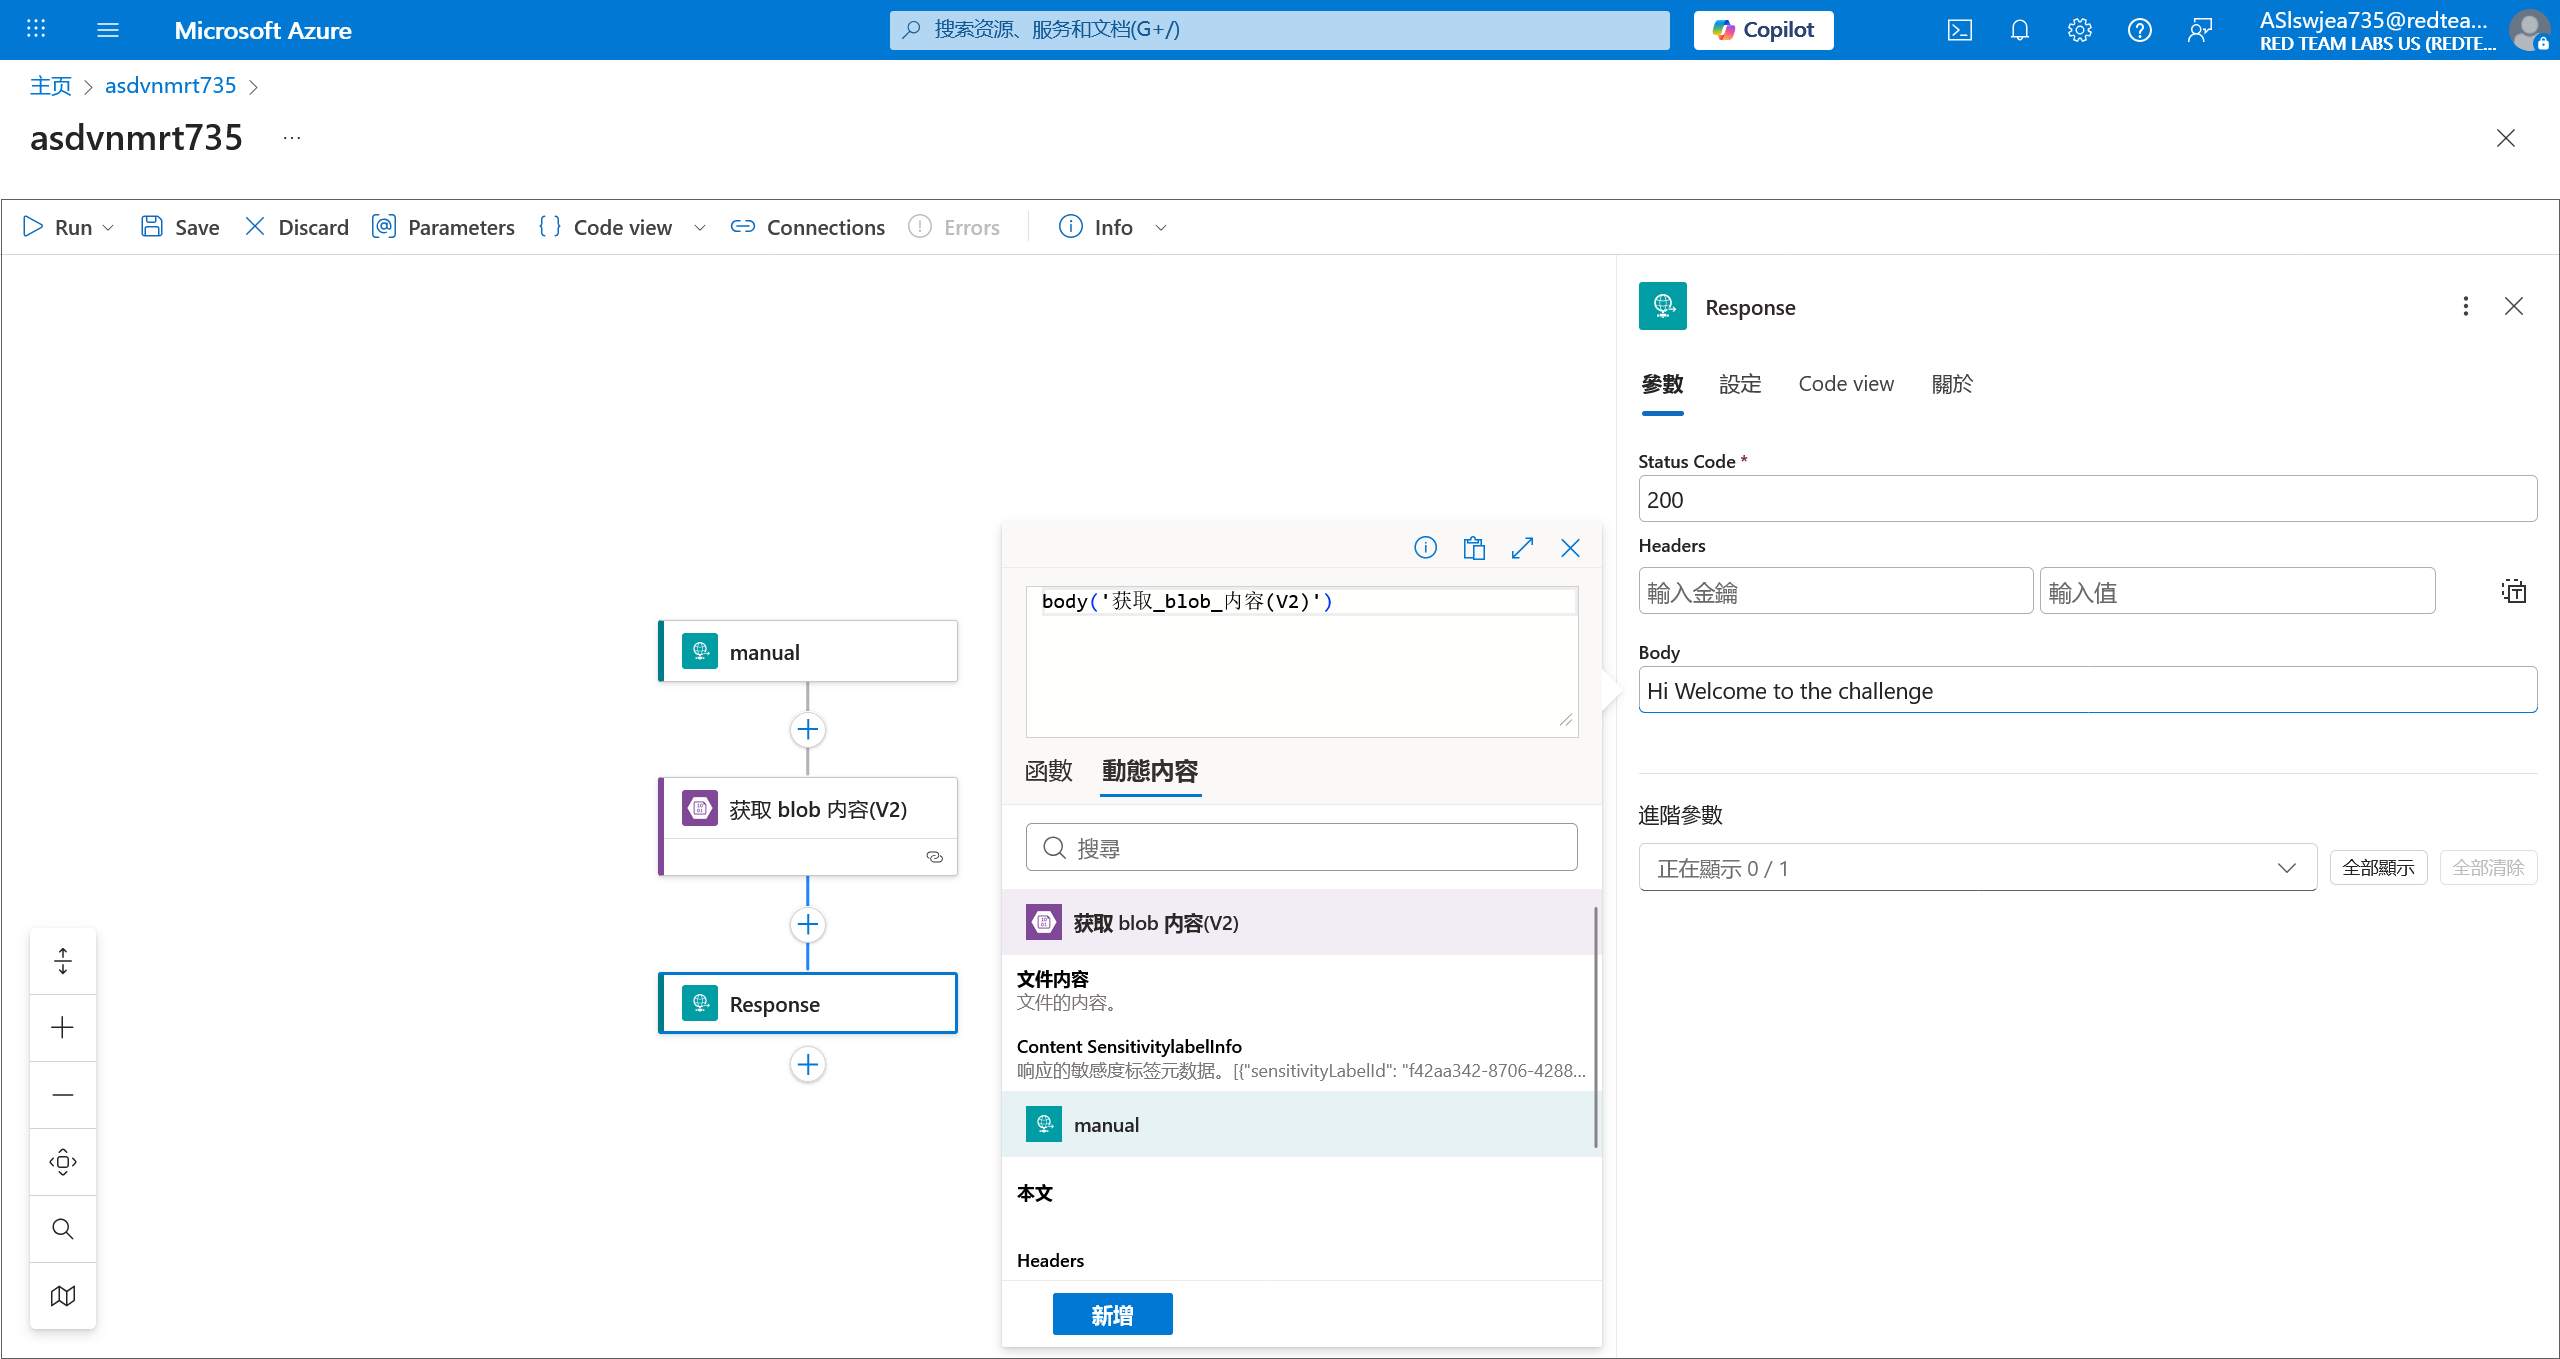Open the 設定 tab in Response panel

coord(1740,384)
